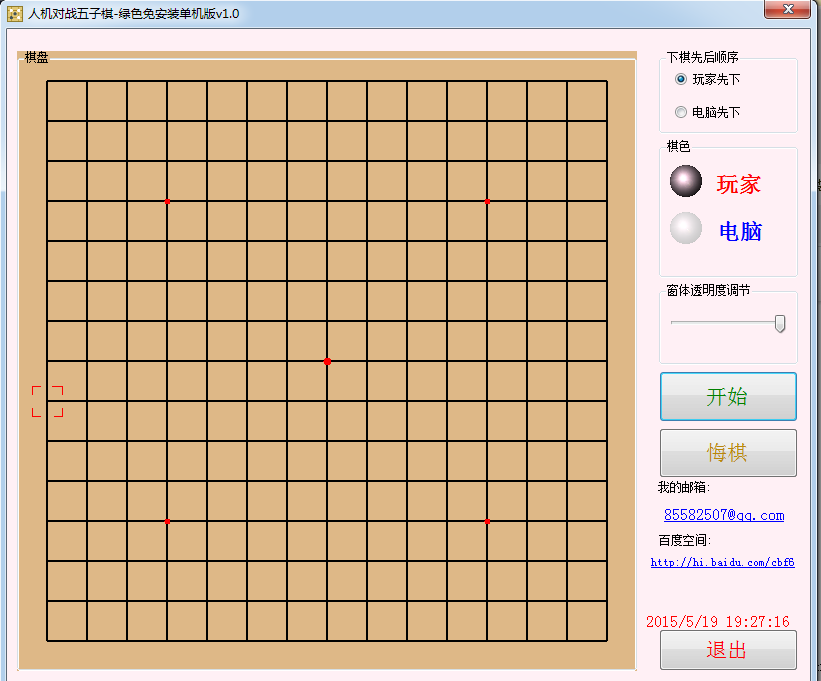Click the 下棋先后顺序 group label
The height and width of the screenshot is (681, 821).
coord(702,57)
